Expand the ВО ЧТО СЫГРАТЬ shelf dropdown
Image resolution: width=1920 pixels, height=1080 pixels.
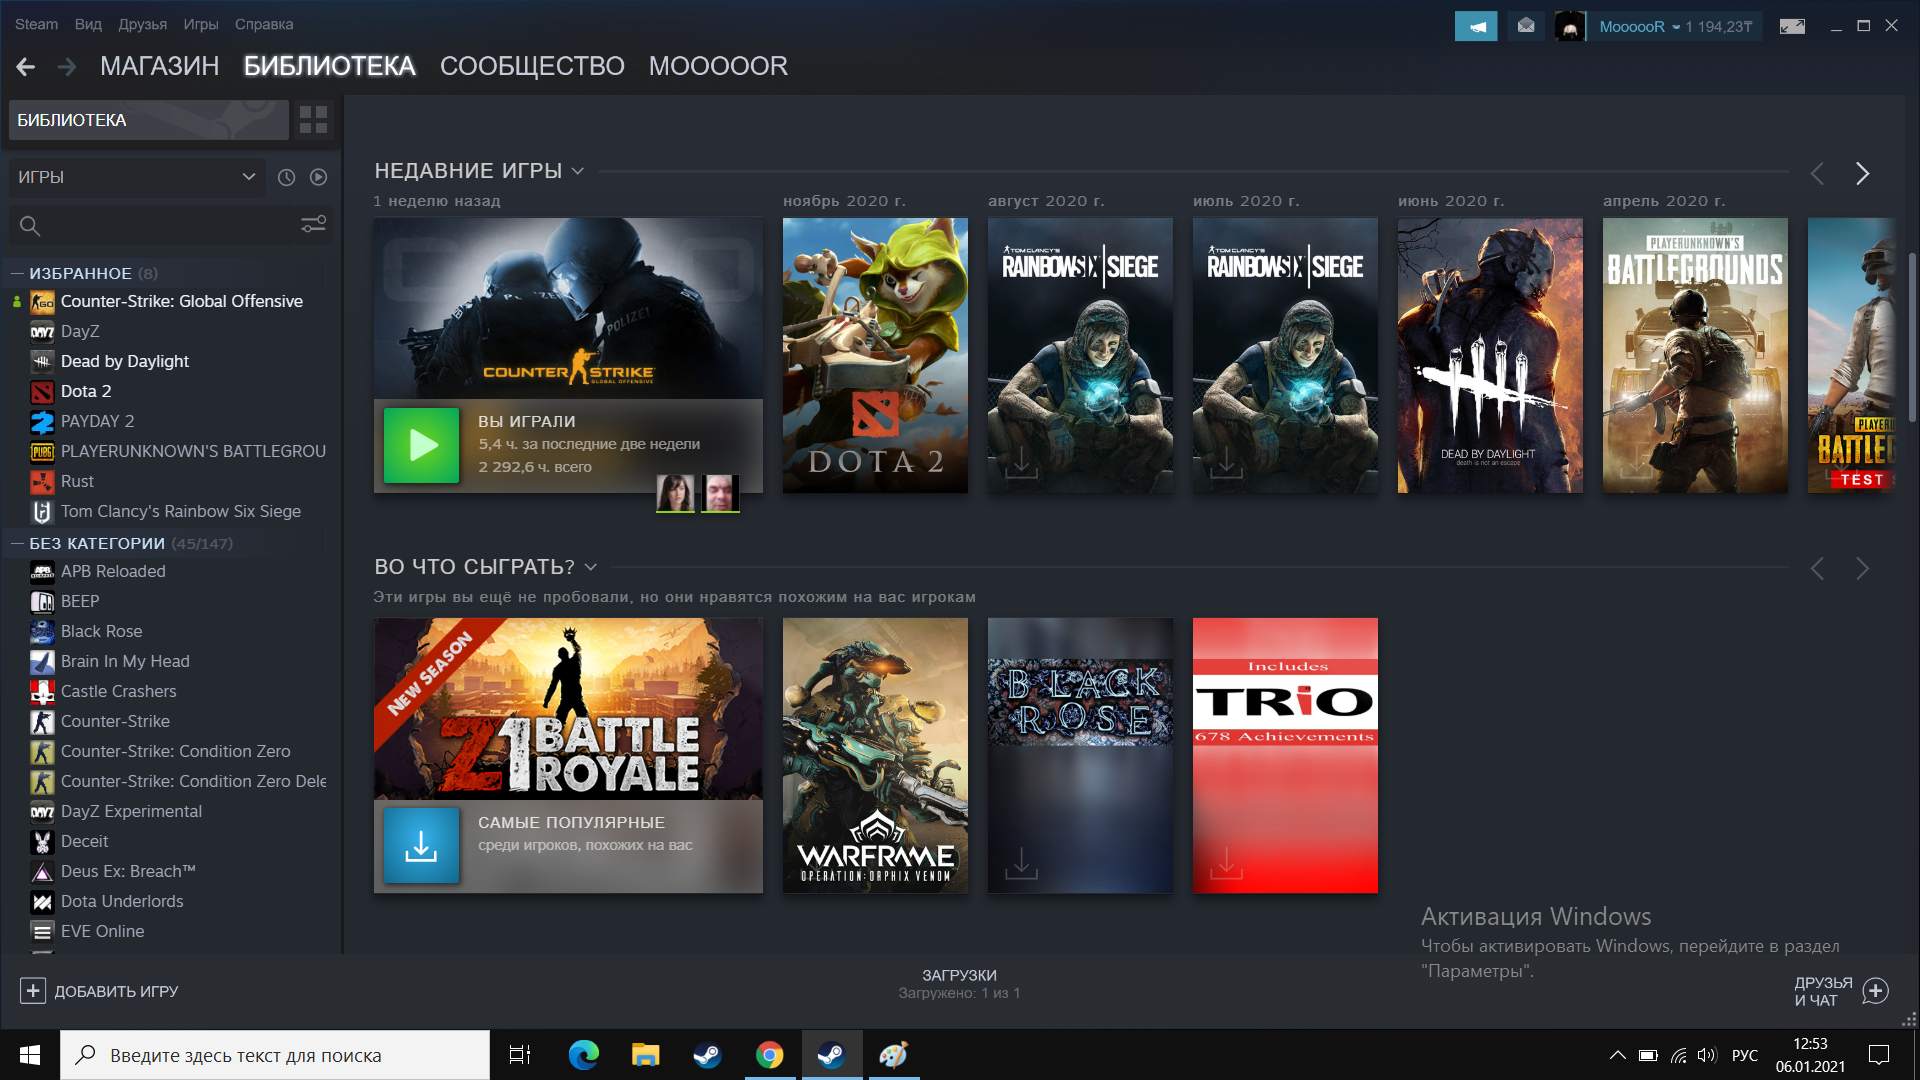point(591,567)
